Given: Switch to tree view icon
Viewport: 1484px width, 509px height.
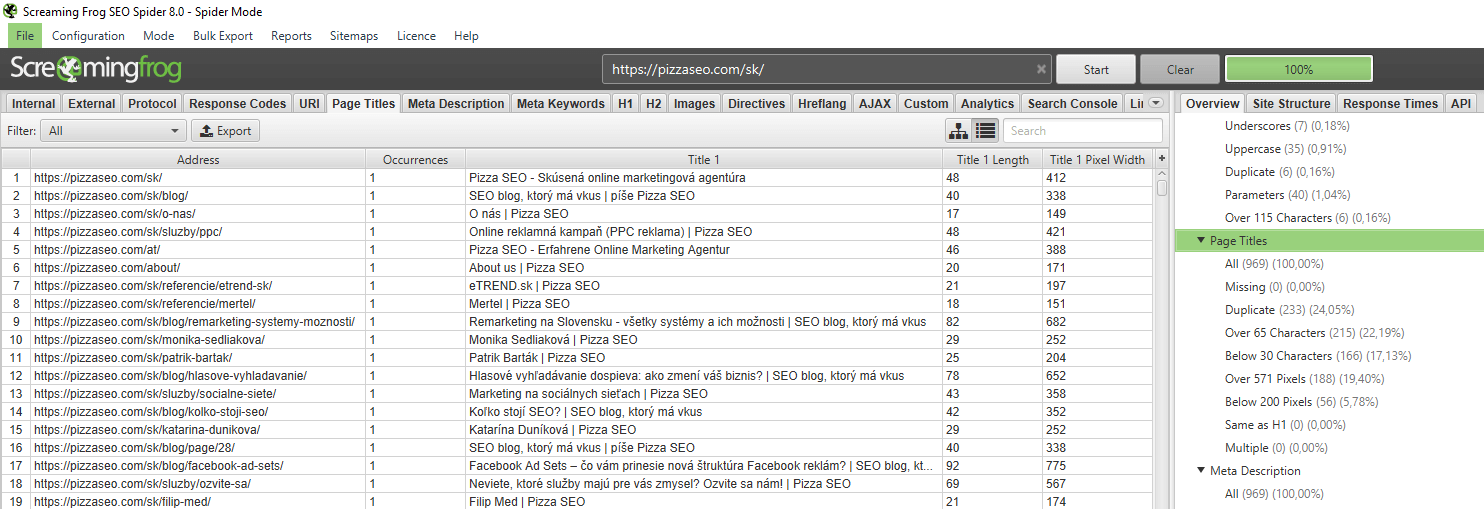Looking at the screenshot, I should 958,130.
